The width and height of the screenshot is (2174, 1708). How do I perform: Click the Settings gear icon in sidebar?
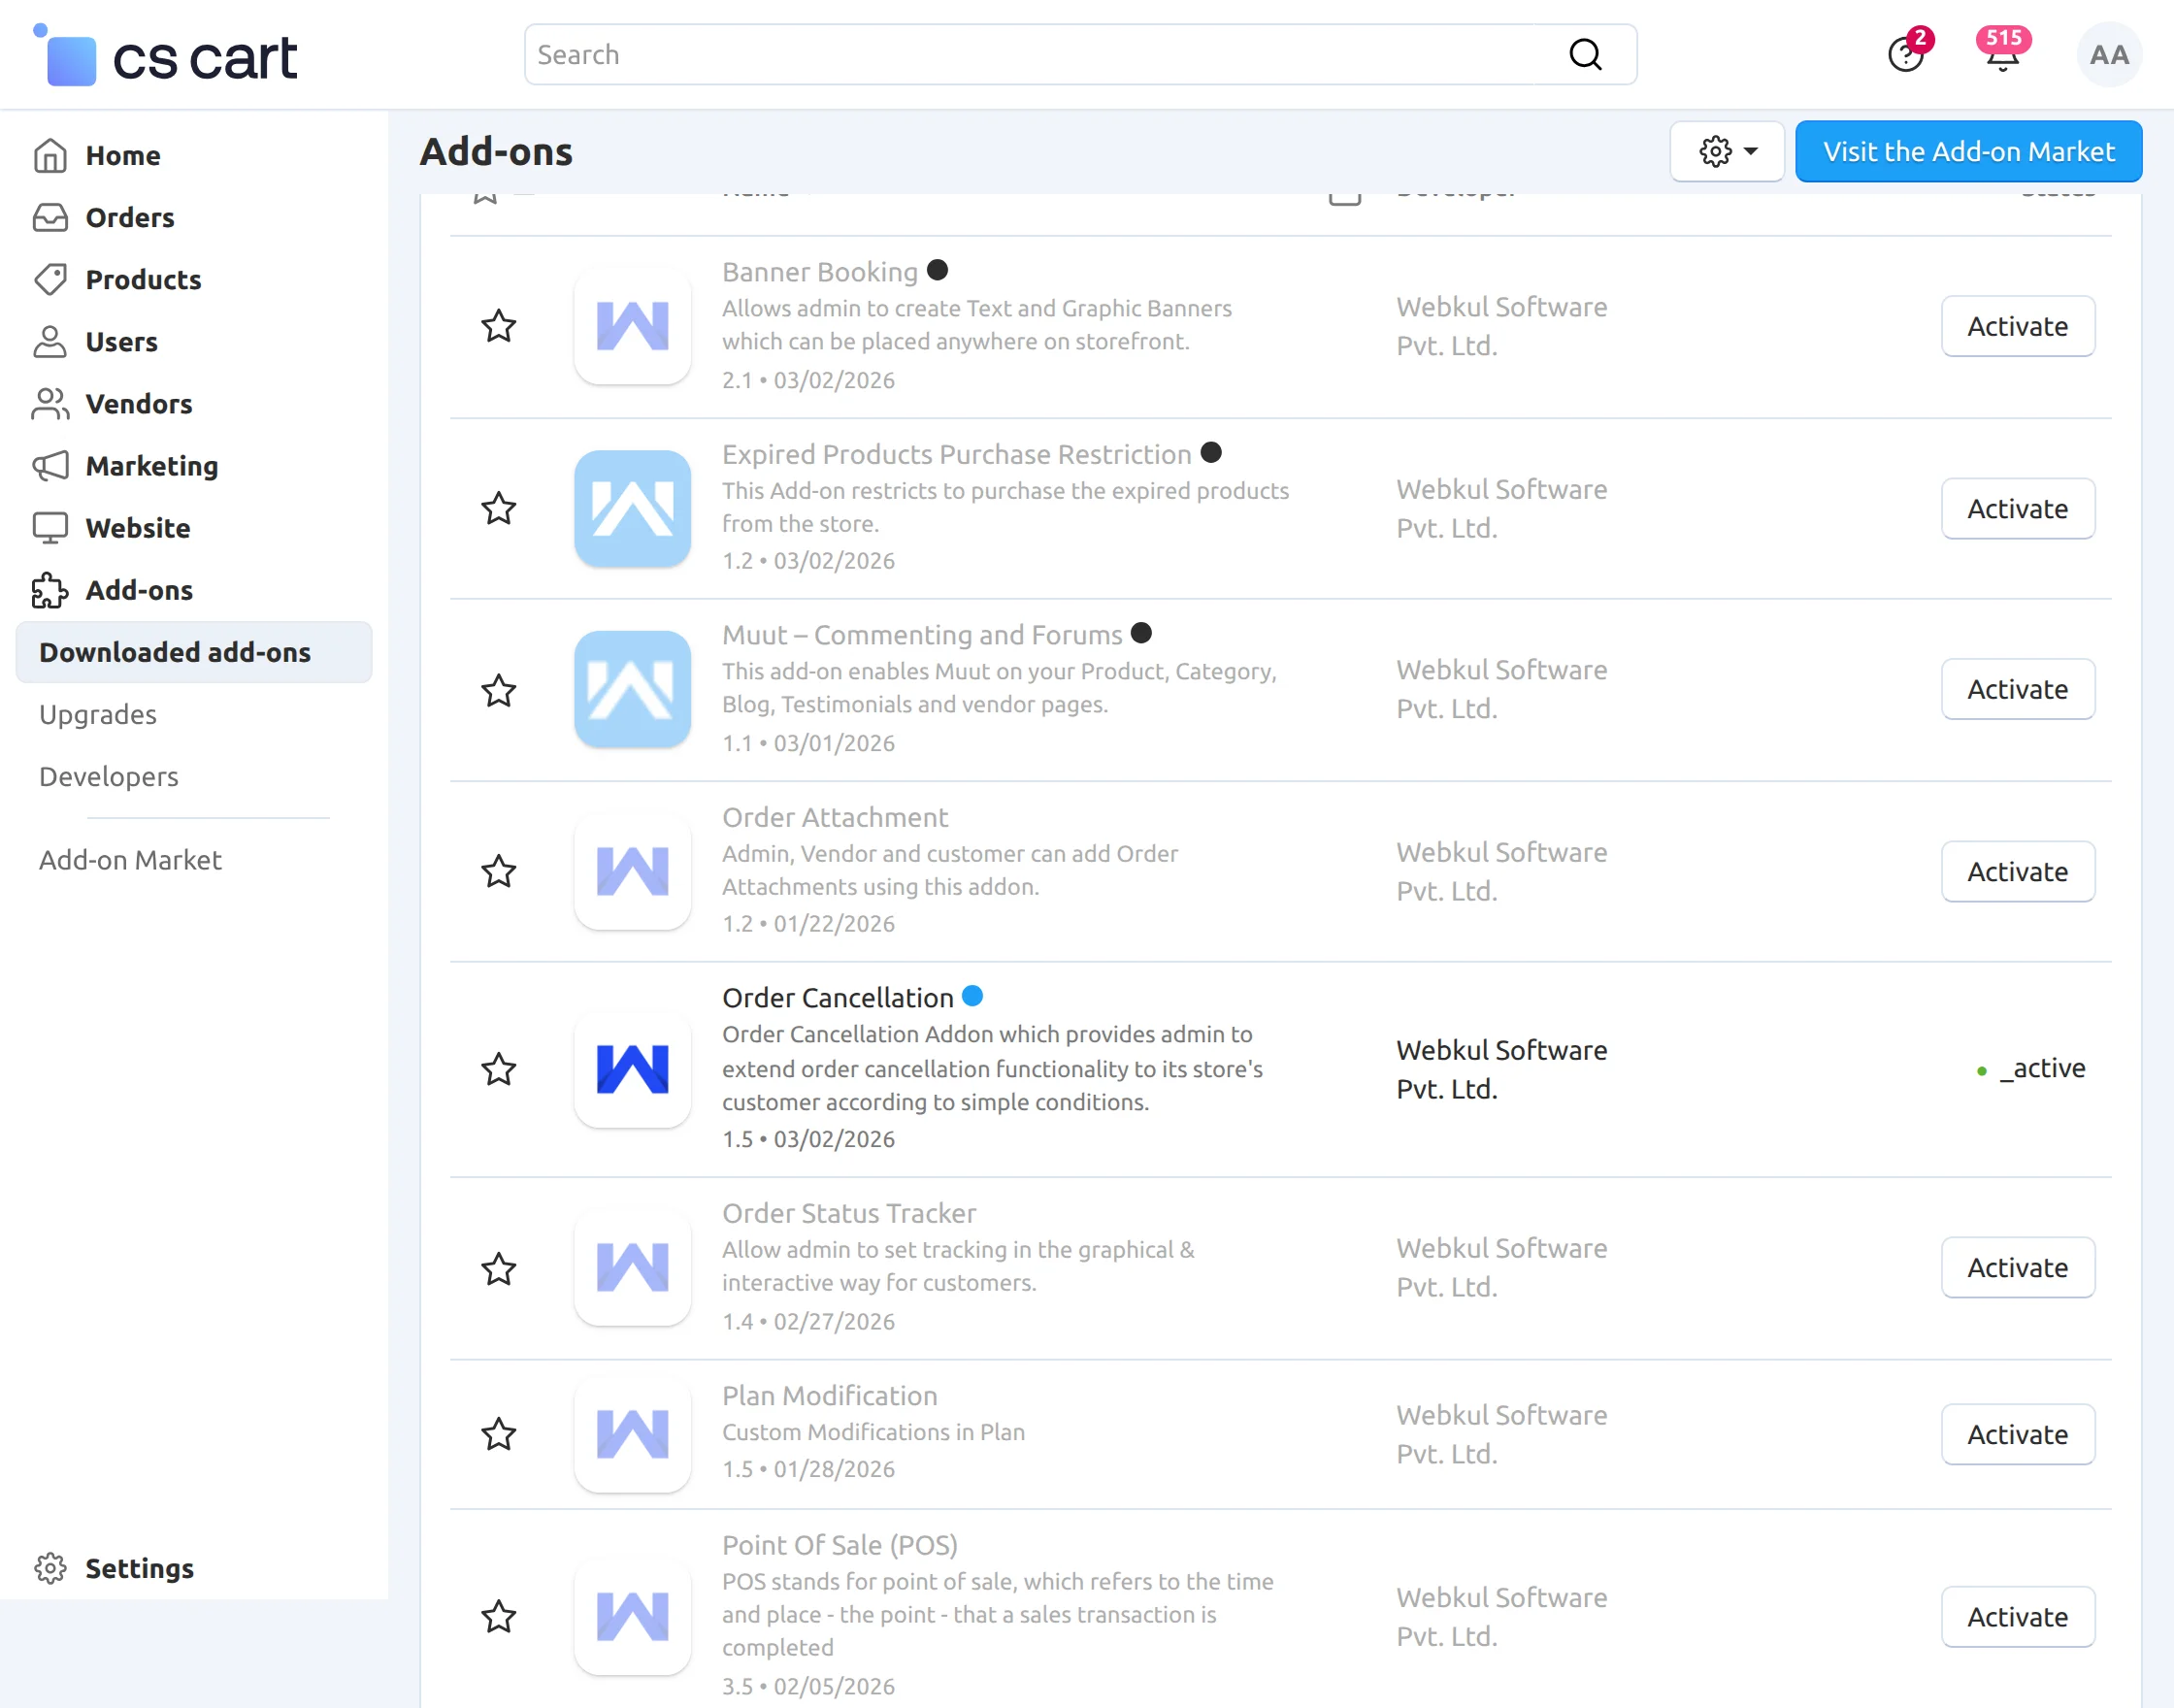tap(50, 1568)
